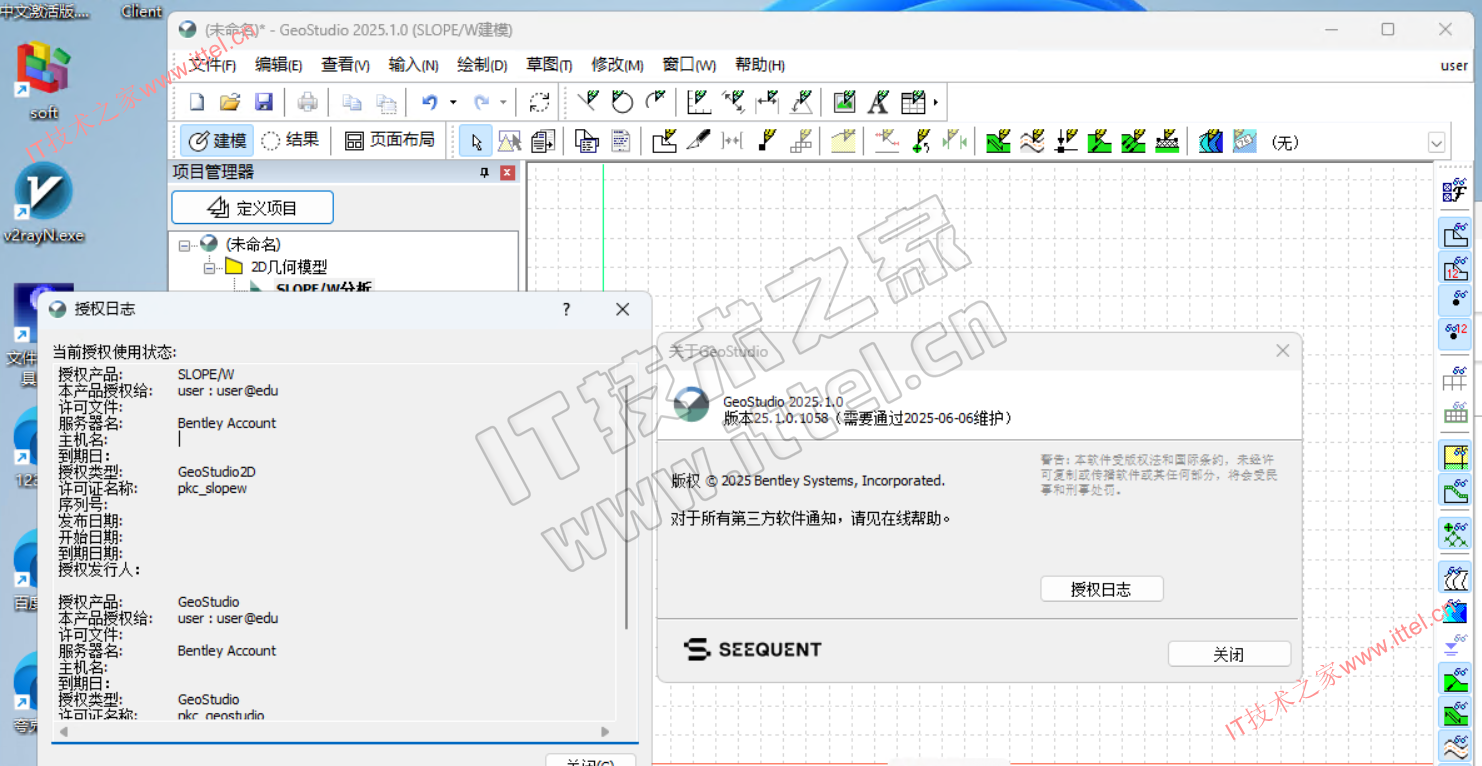This screenshot has width=1482, height=766.
Task: Click the text 'A' sketch tool icon
Action: tap(878, 102)
